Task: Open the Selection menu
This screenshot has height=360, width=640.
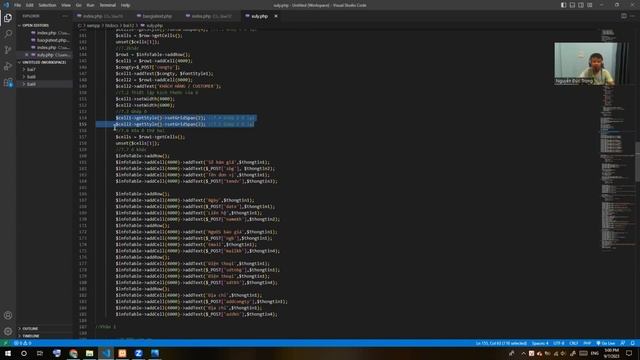Action: (x=47, y=5)
